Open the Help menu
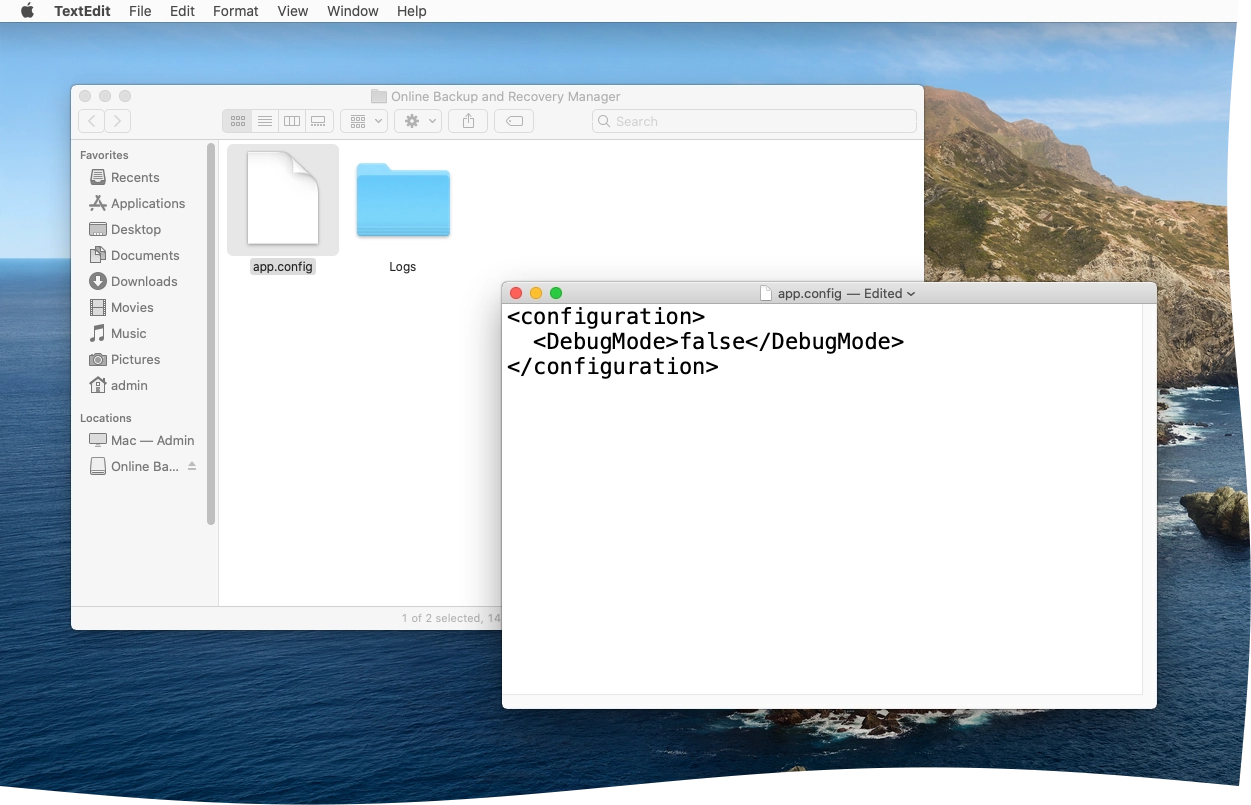This screenshot has height=805, width=1251. tap(412, 11)
